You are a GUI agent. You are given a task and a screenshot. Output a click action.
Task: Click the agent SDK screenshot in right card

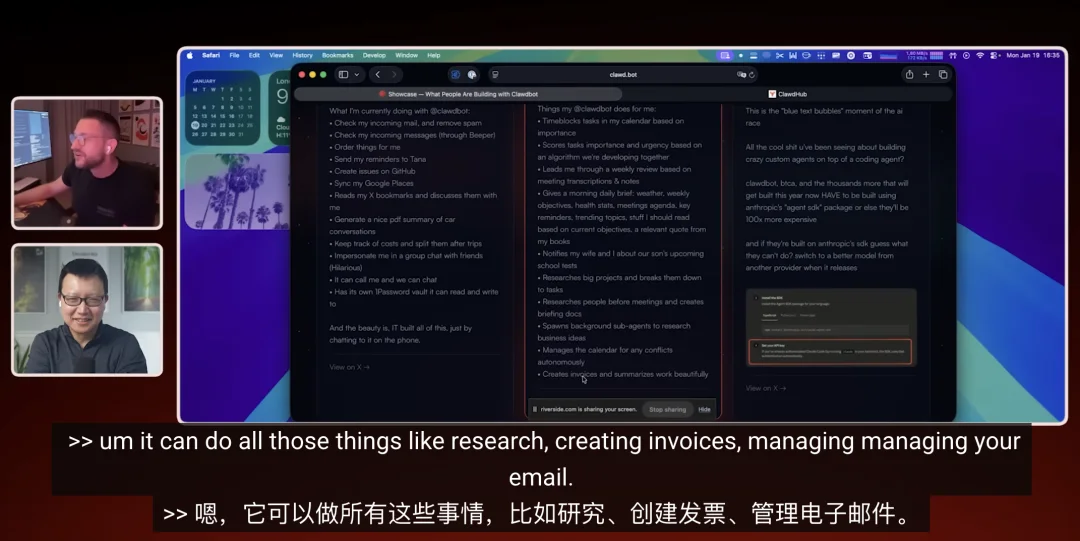point(831,327)
